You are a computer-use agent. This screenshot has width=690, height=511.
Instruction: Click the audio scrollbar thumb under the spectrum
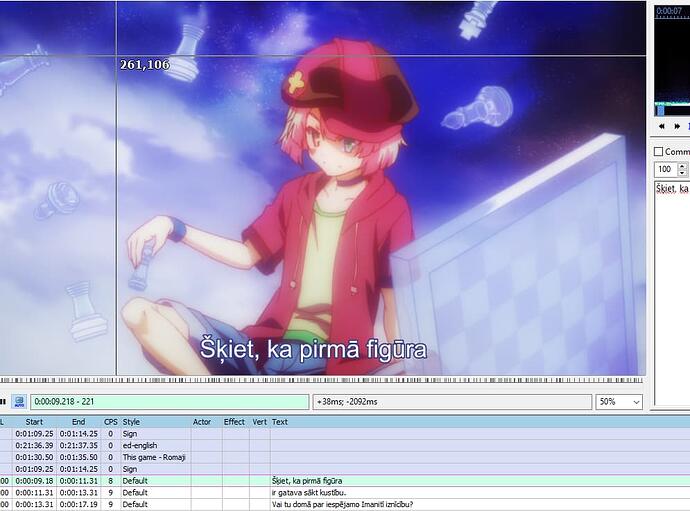660,109
